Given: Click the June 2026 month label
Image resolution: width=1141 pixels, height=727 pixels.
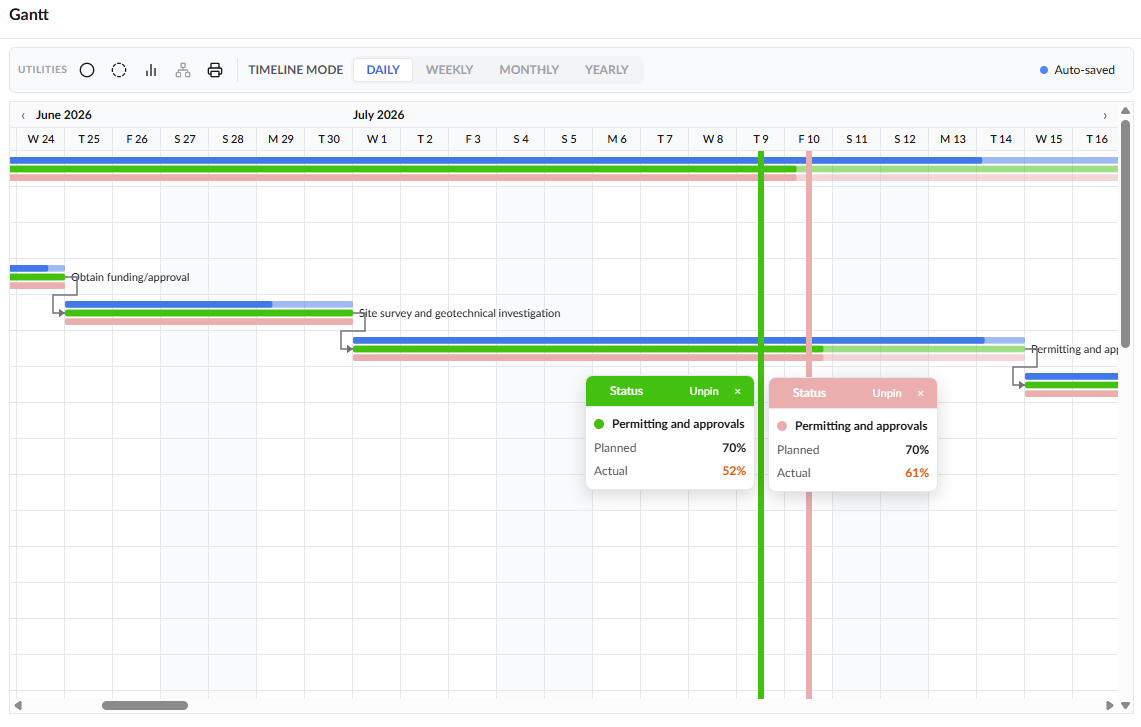Looking at the screenshot, I should point(64,115).
